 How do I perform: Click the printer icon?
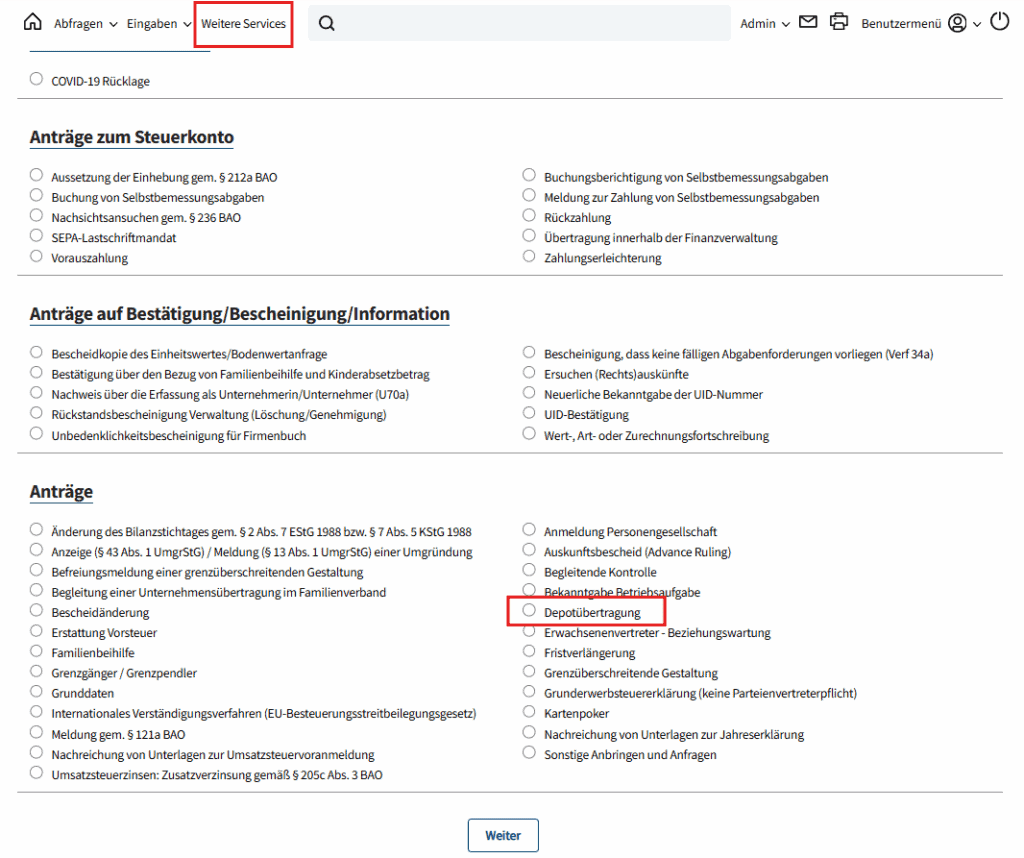(838, 22)
